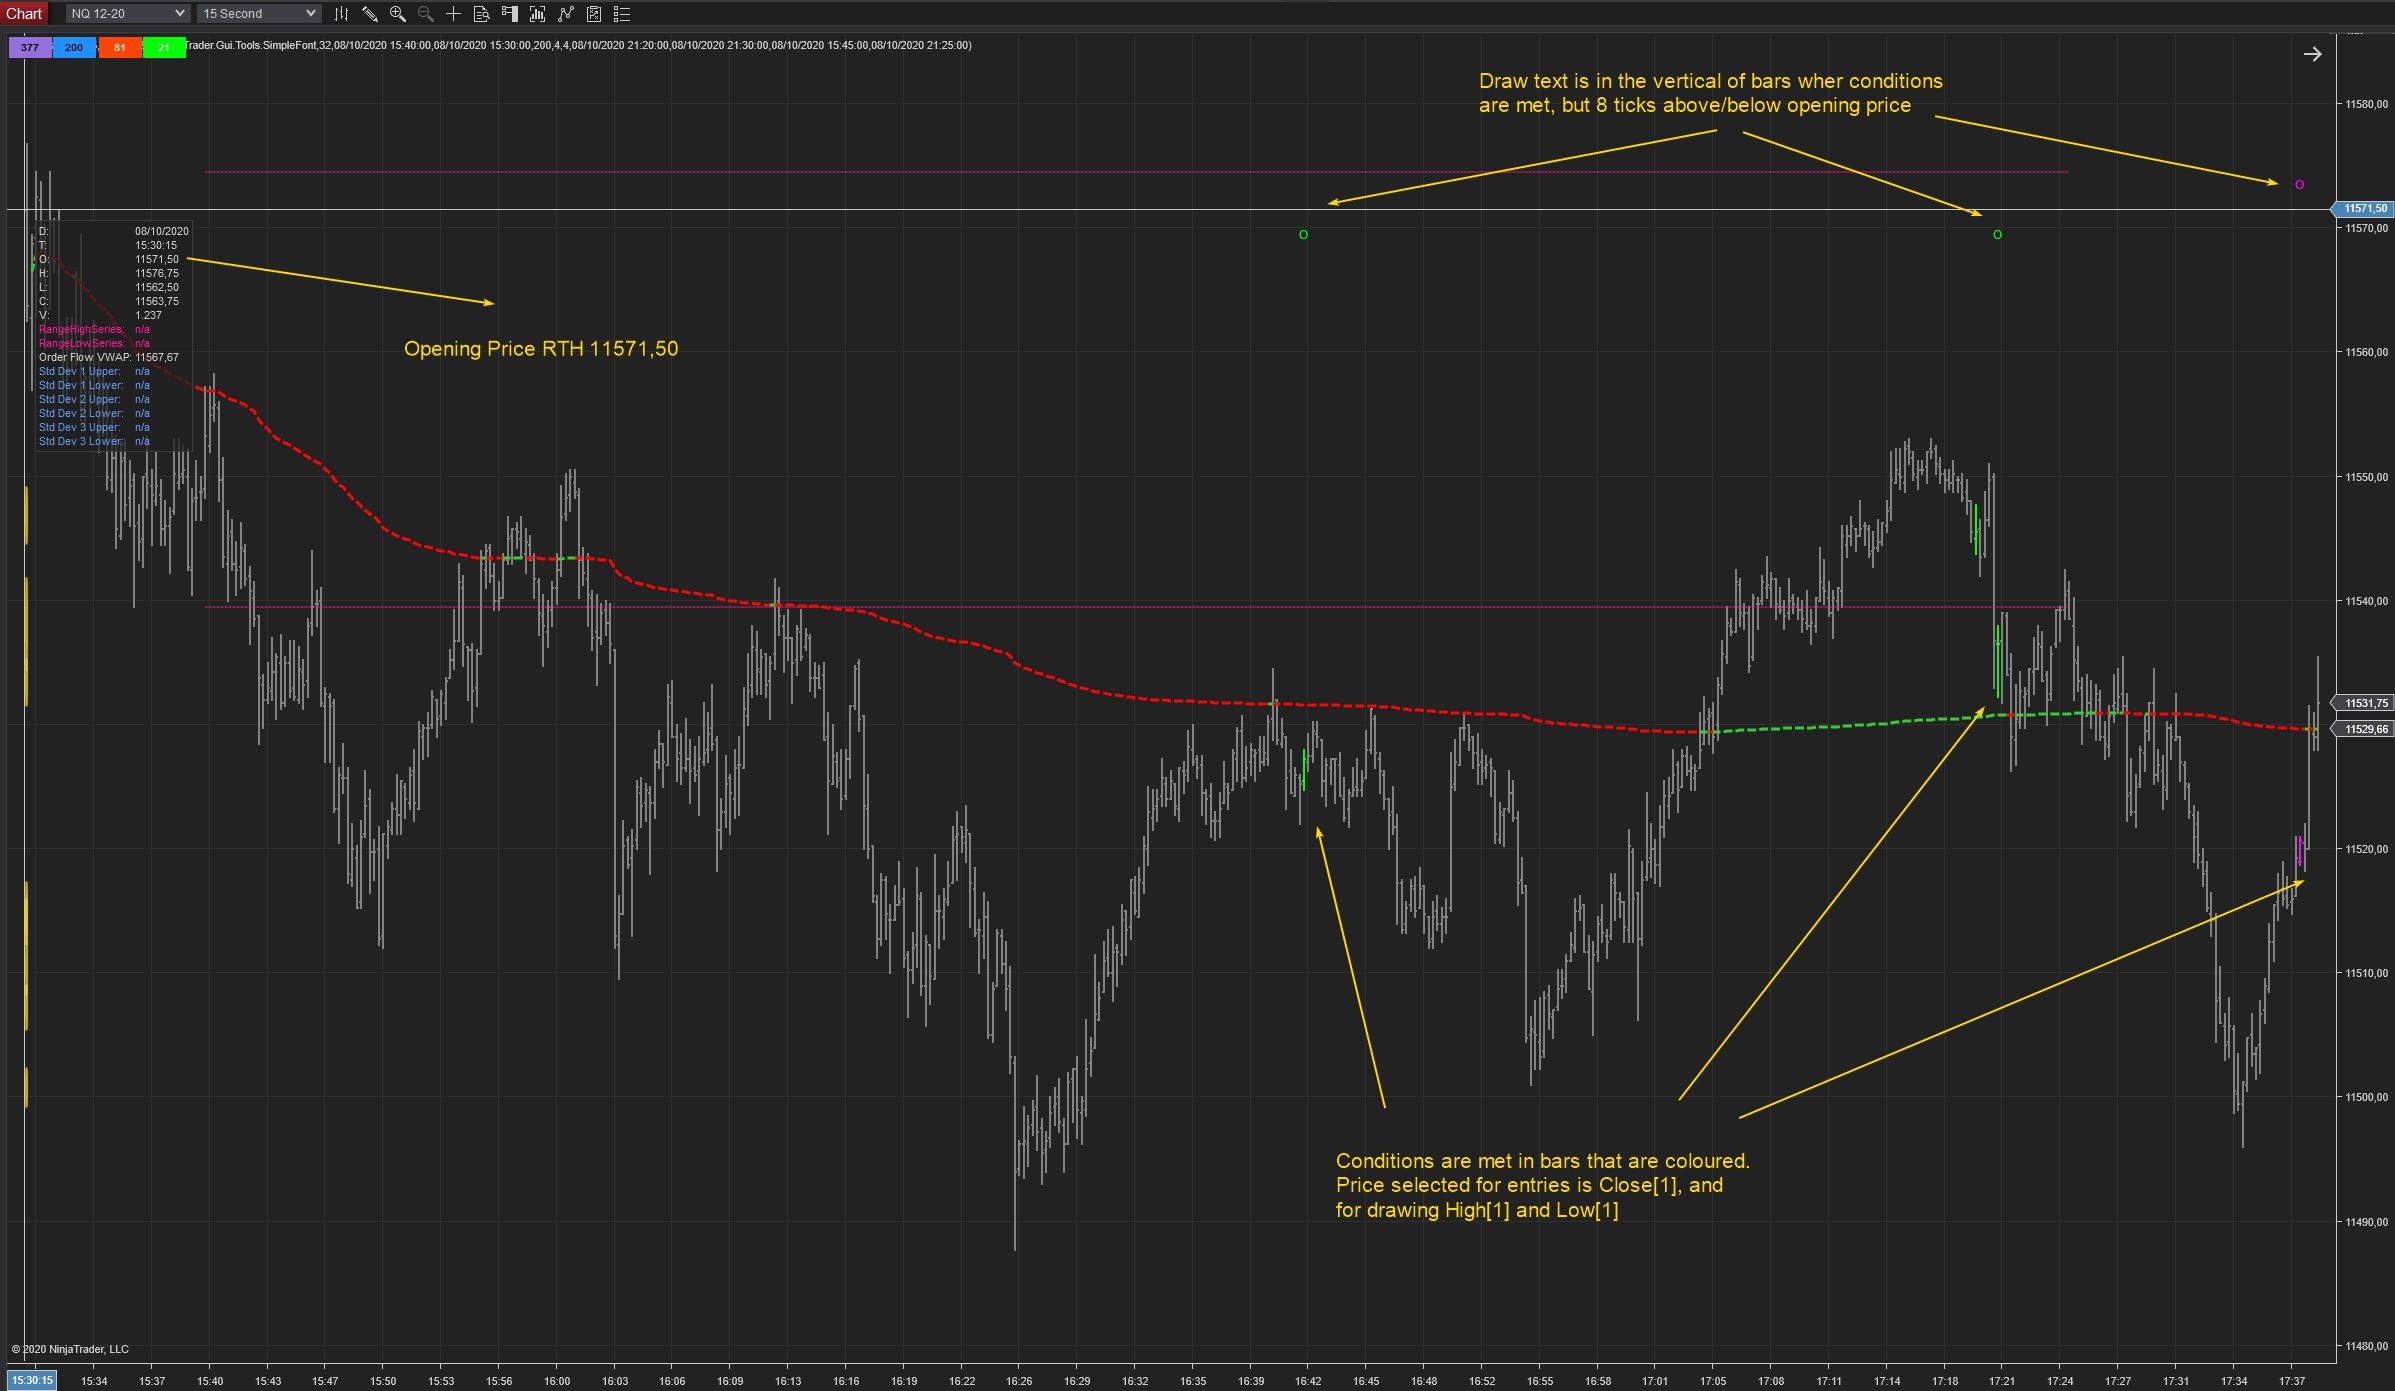Open the Indicators dialog icon
2395x1391 pixels.
(565, 14)
